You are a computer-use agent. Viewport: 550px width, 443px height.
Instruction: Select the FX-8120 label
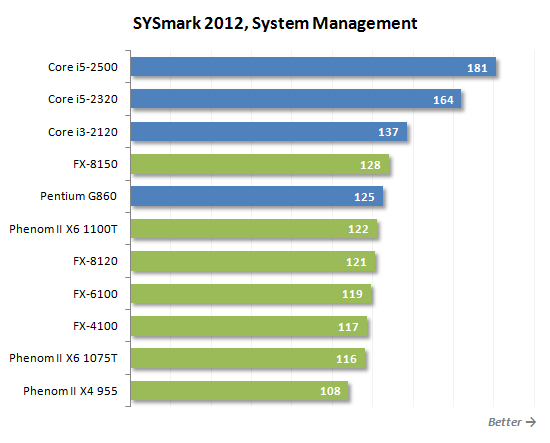coord(95,261)
